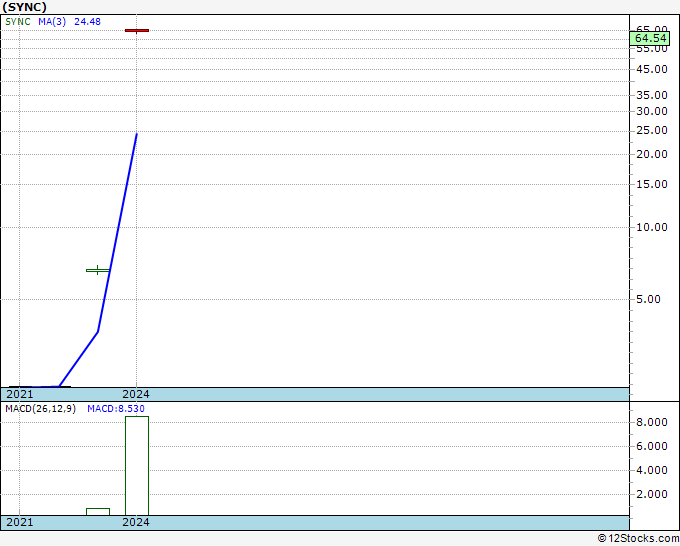The height and width of the screenshot is (546, 680).
Task: Click the 8.000 MACD axis label
Action: 651,422
